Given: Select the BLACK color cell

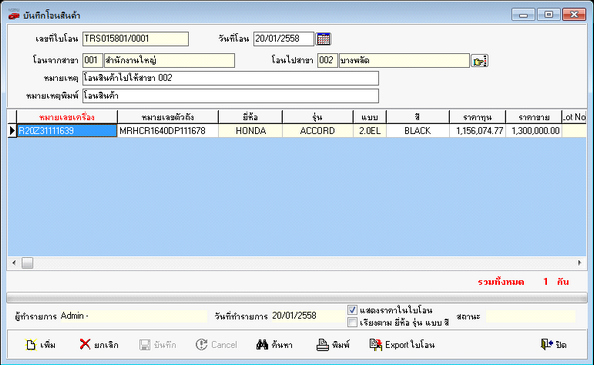Looking at the screenshot, I should click(418, 131).
